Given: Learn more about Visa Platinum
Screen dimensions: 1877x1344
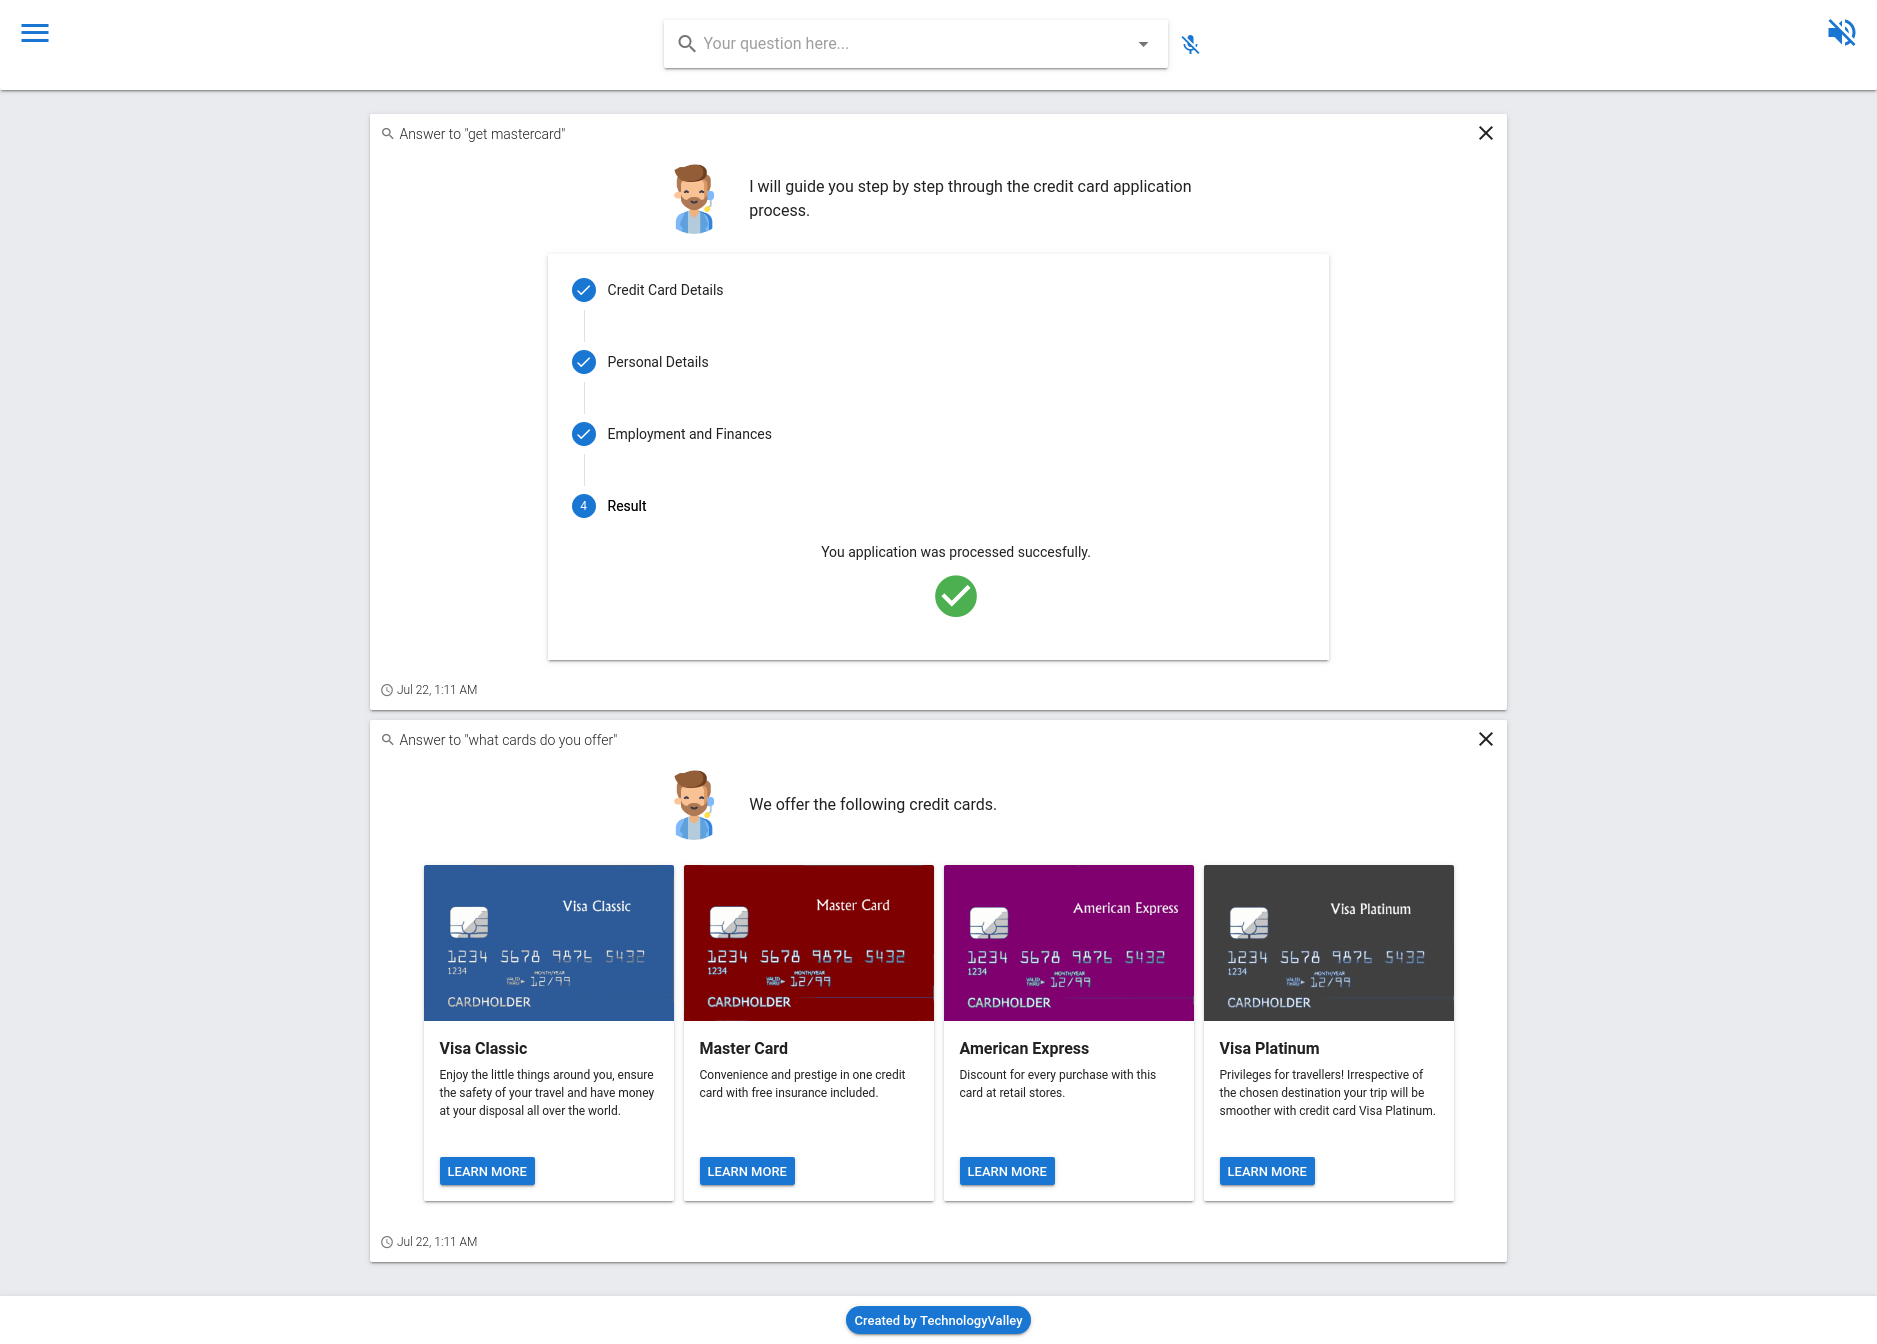Looking at the screenshot, I should click(1267, 1171).
